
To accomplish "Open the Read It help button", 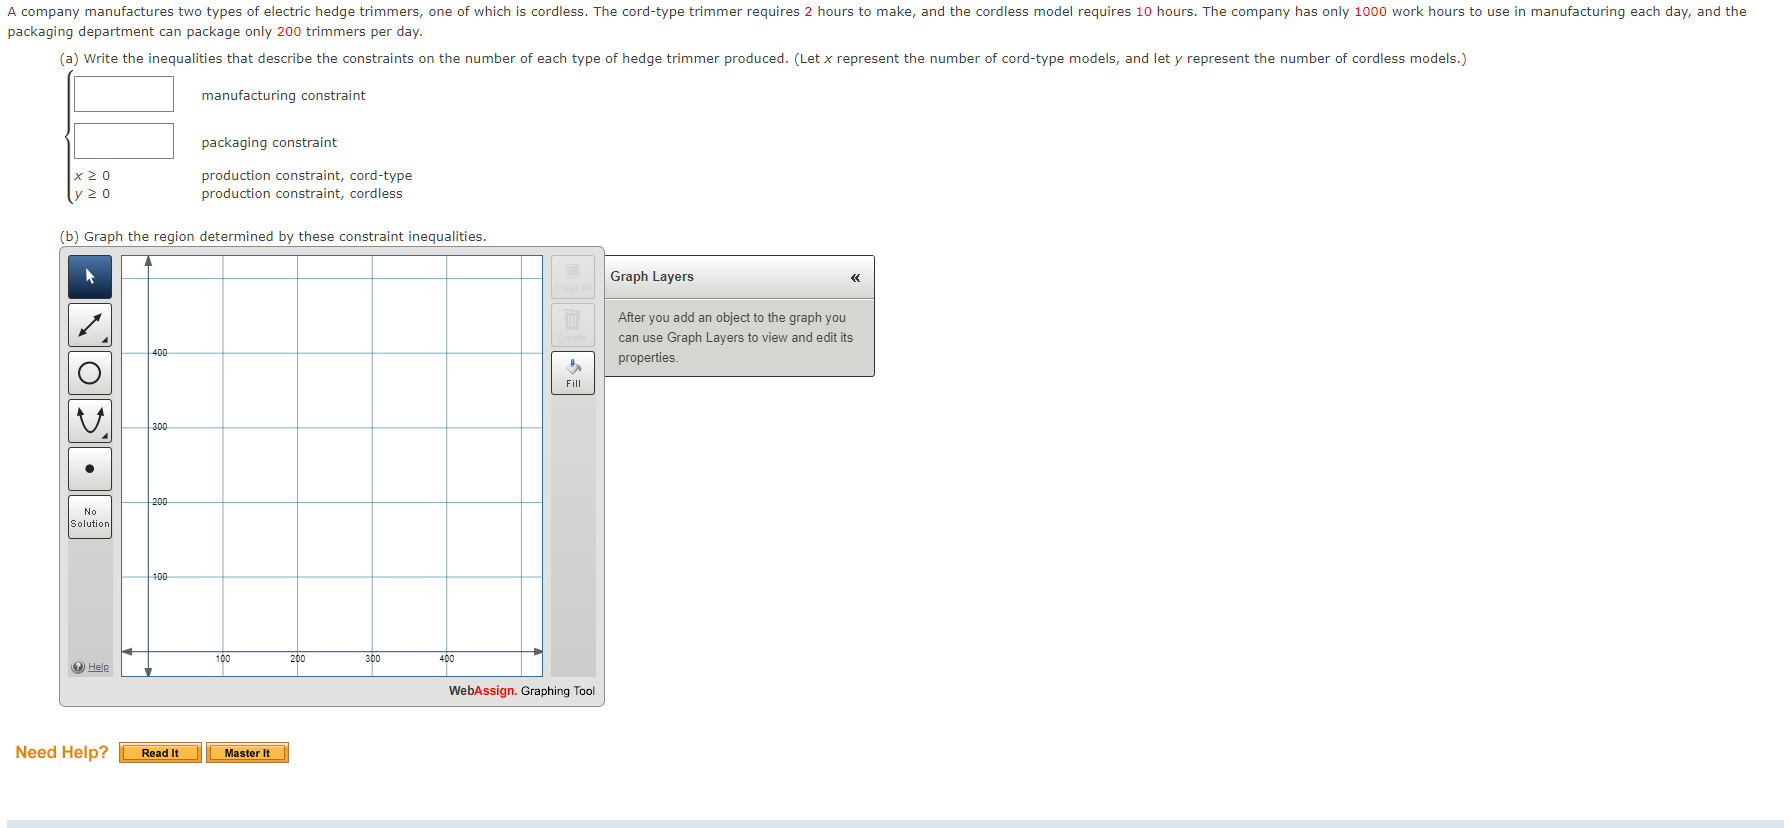I will coord(160,753).
